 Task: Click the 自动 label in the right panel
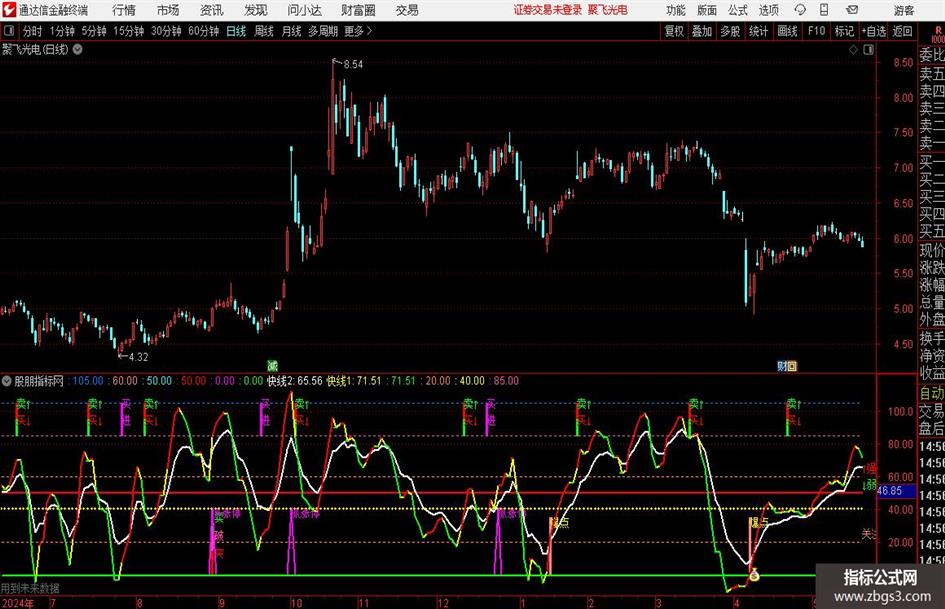932,393
